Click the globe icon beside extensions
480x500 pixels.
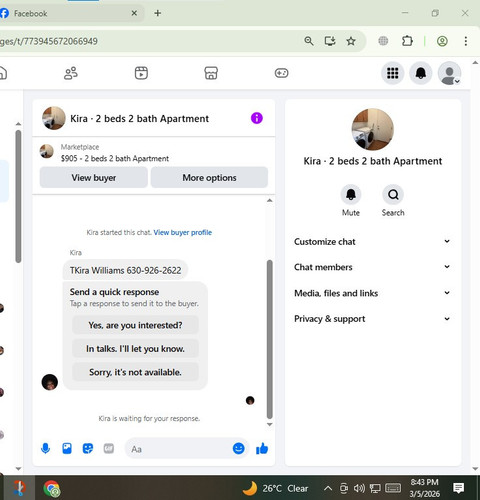point(383,41)
